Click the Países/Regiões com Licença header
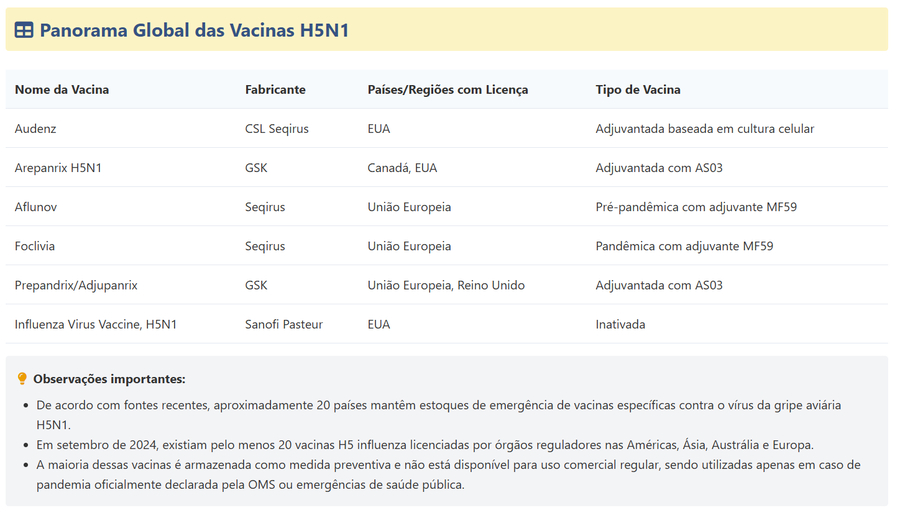 point(447,90)
